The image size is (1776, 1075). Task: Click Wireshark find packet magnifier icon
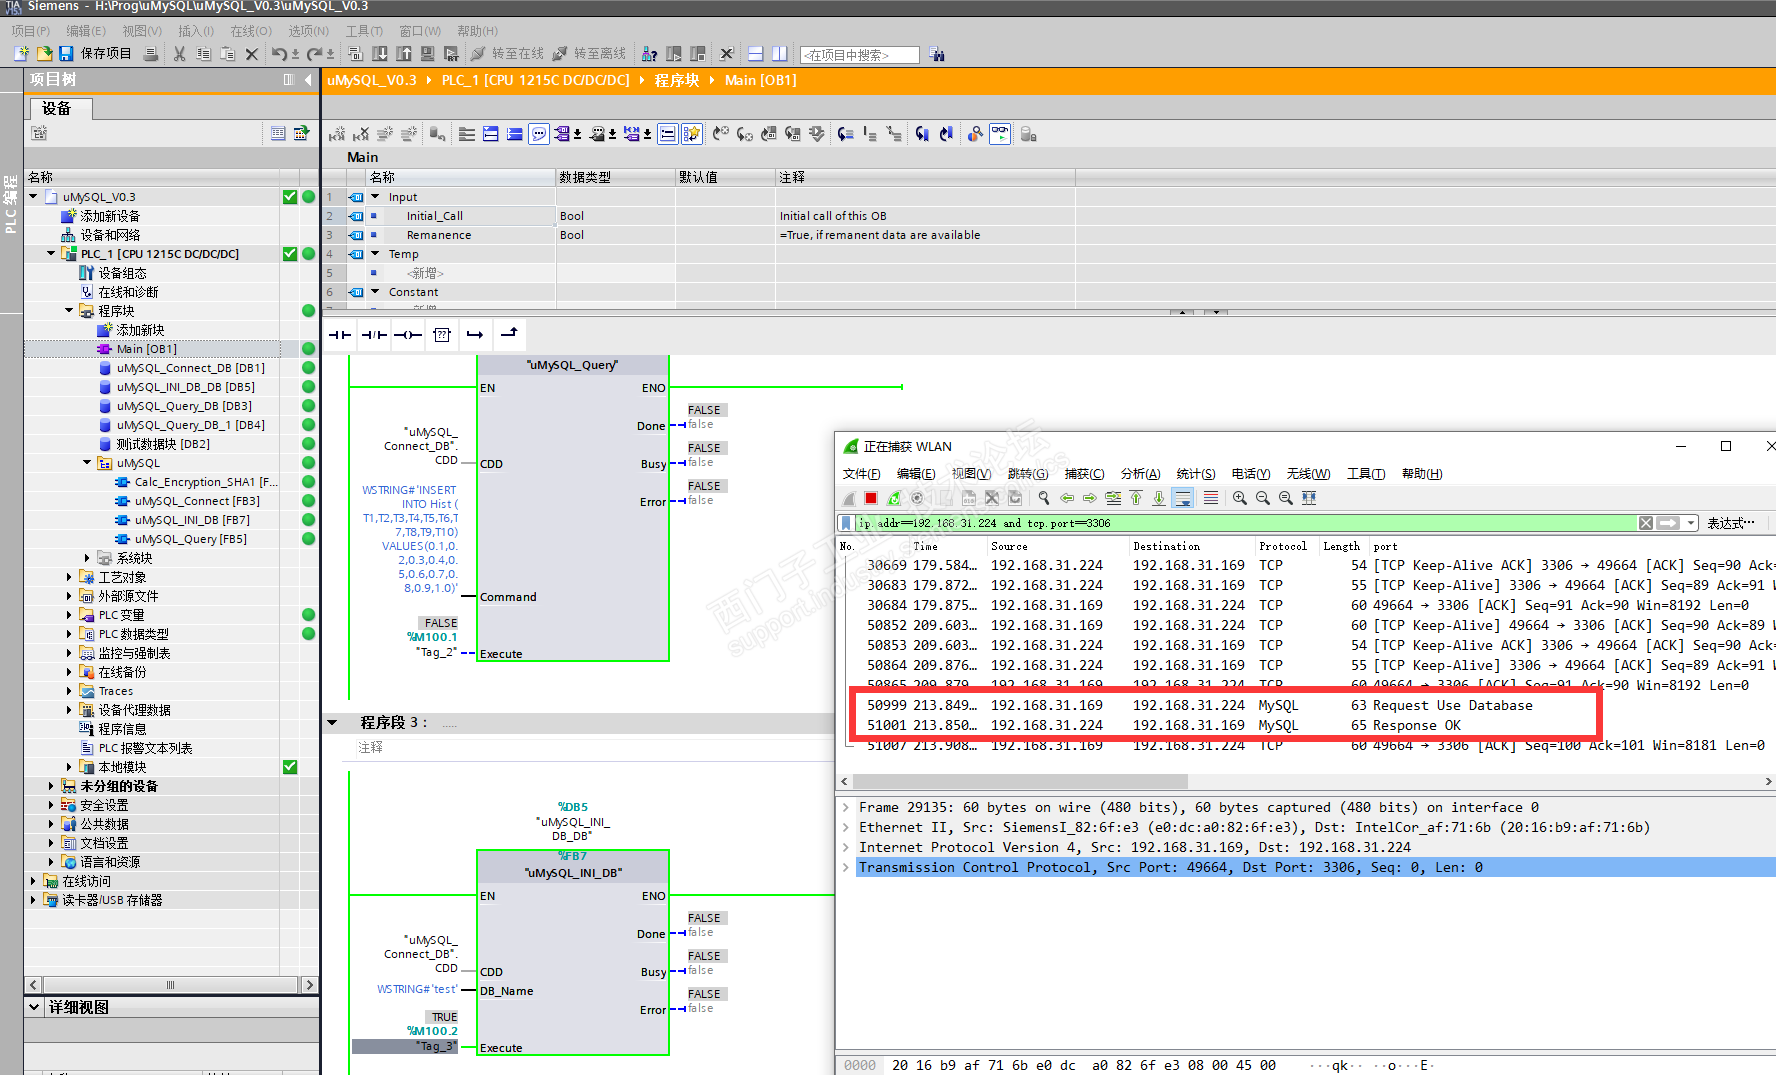(x=1044, y=498)
